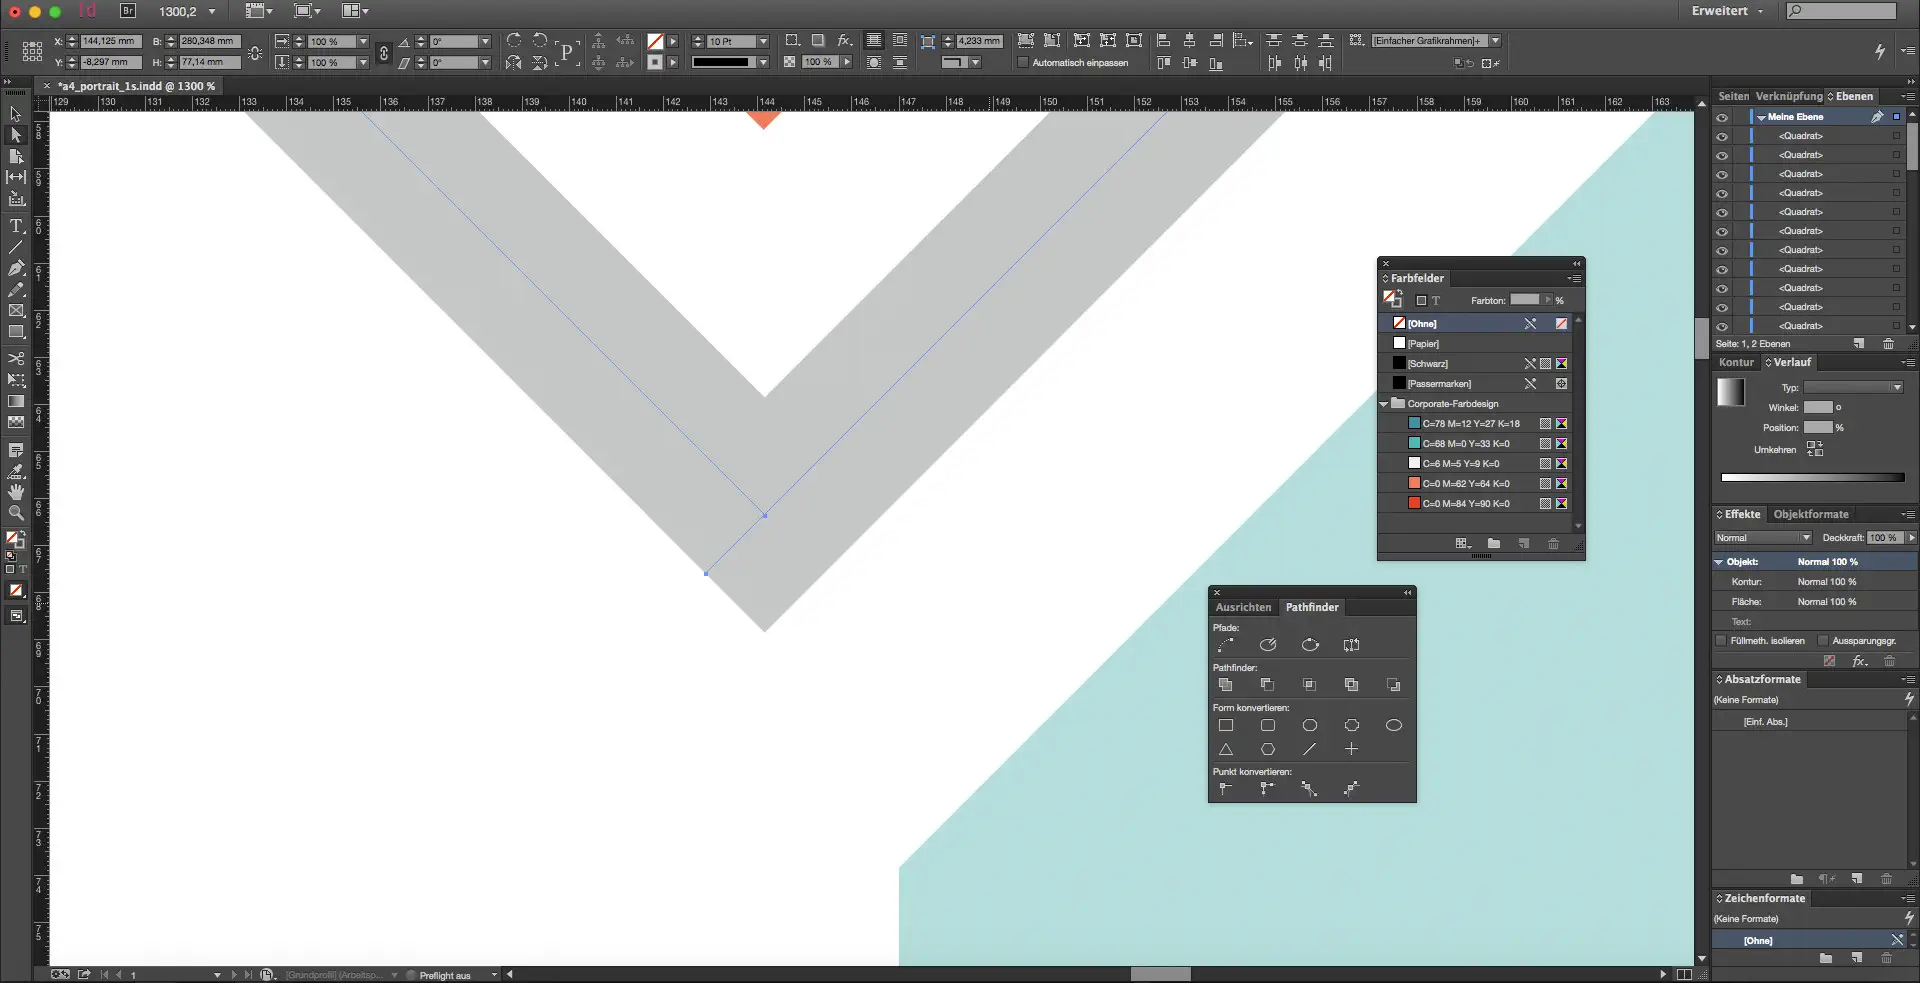Select the C=0 M=84 Y=90 K=0 swatch

pos(1465,504)
